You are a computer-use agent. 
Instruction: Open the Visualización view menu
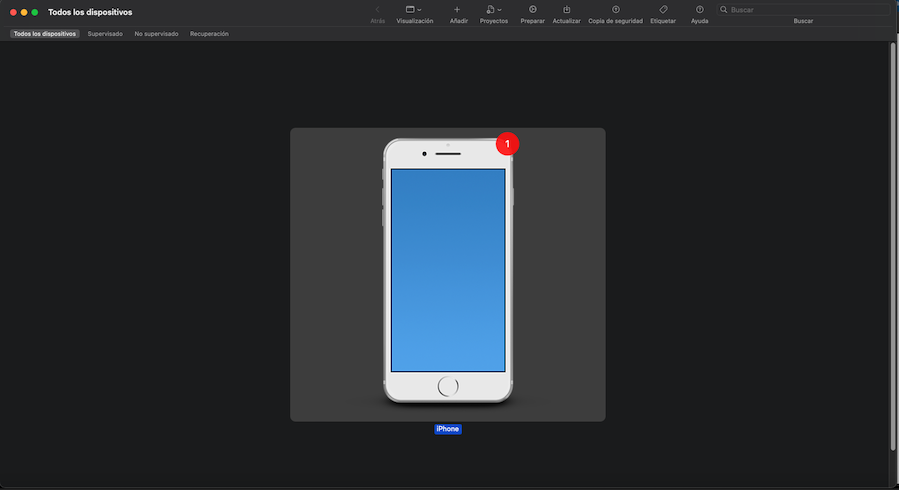point(414,10)
